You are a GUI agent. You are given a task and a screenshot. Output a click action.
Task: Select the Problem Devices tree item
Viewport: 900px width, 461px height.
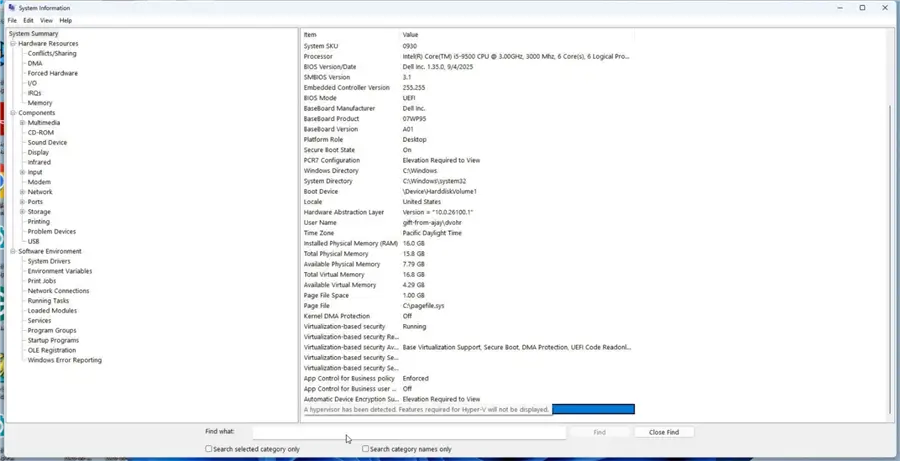[x=52, y=231]
